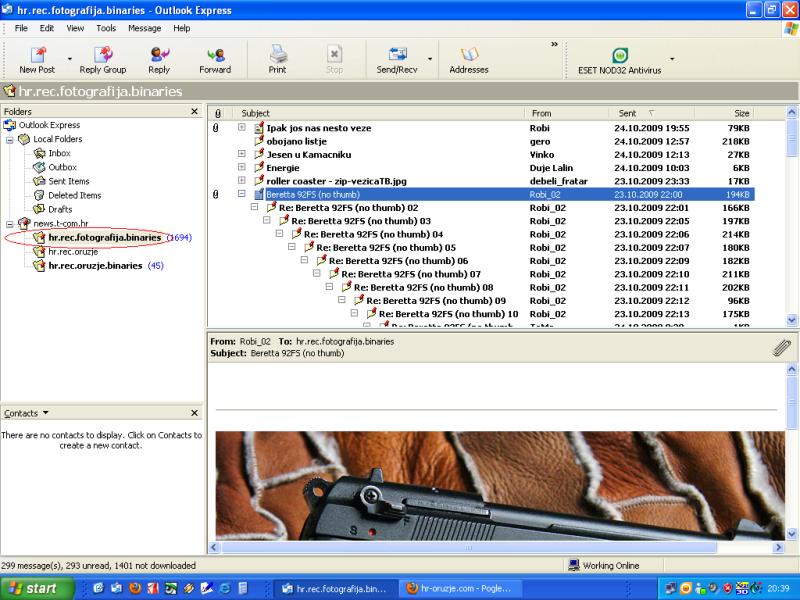Open the Drafts folder

(x=60, y=209)
